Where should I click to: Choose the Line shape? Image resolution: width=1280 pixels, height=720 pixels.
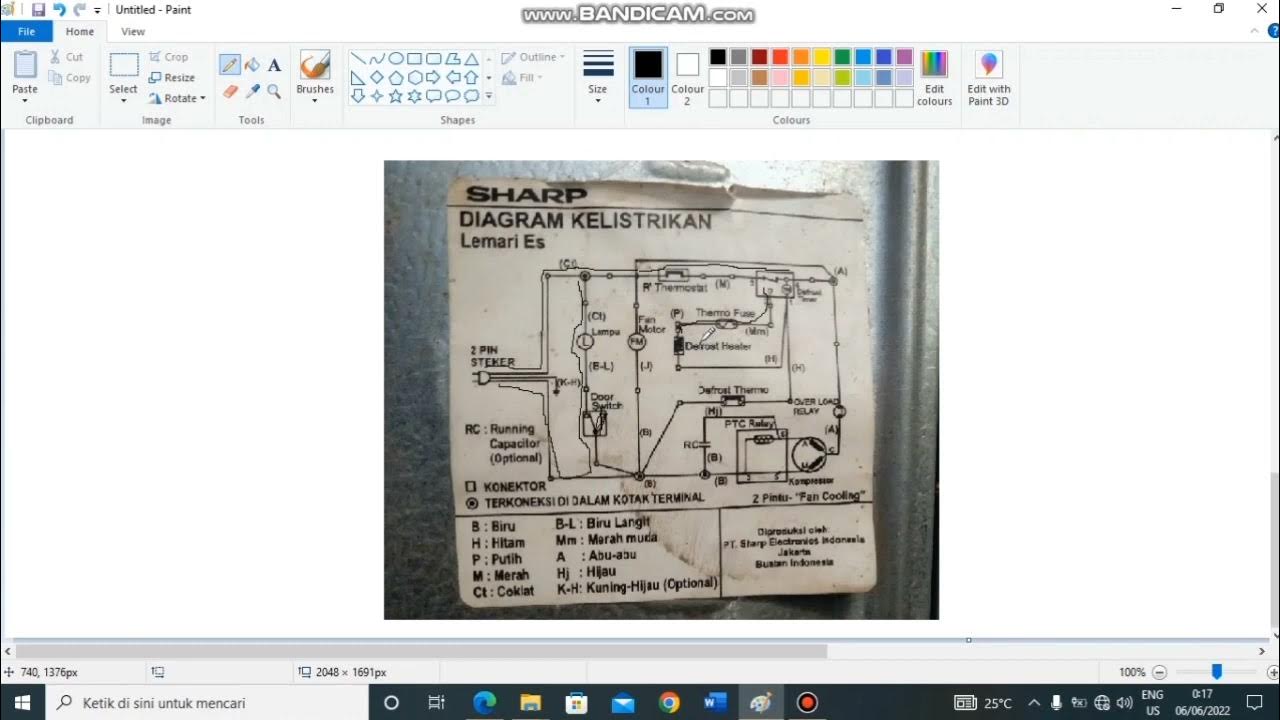358,59
